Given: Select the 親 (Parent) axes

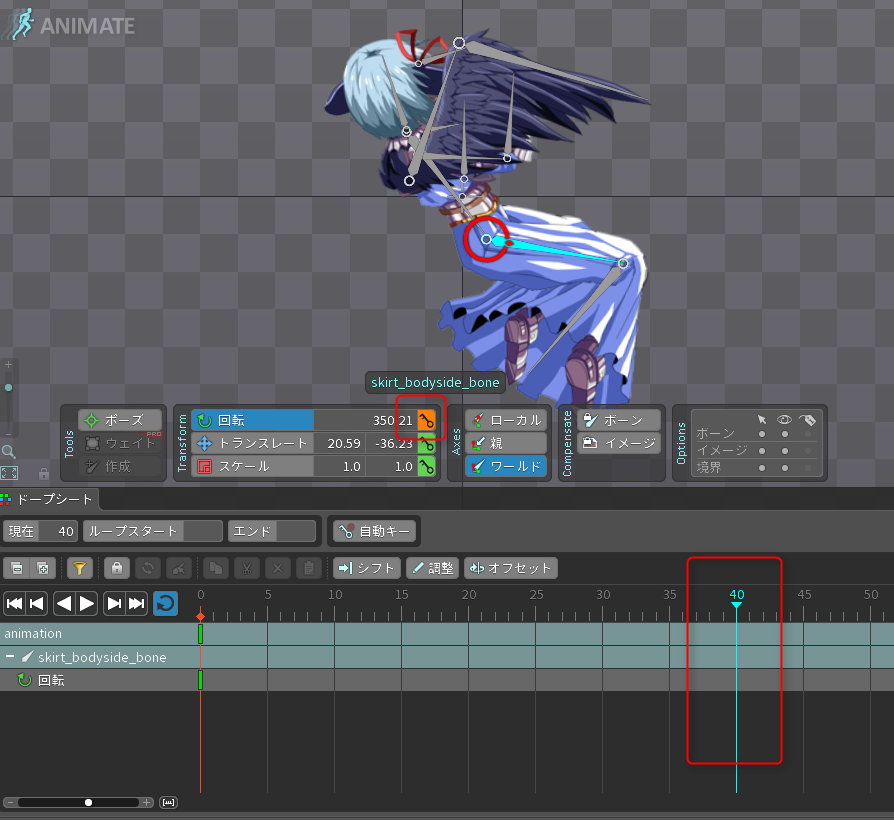Looking at the screenshot, I should (506, 443).
